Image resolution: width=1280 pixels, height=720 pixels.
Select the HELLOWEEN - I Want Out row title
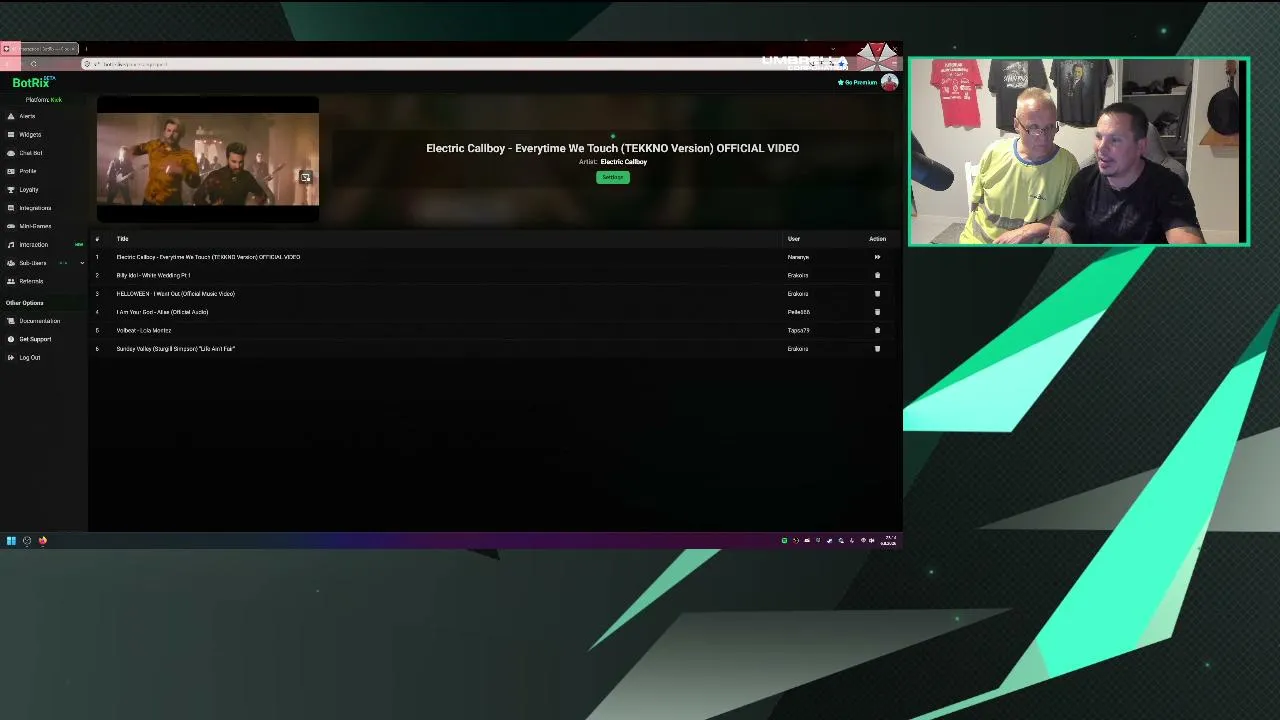(x=176, y=294)
